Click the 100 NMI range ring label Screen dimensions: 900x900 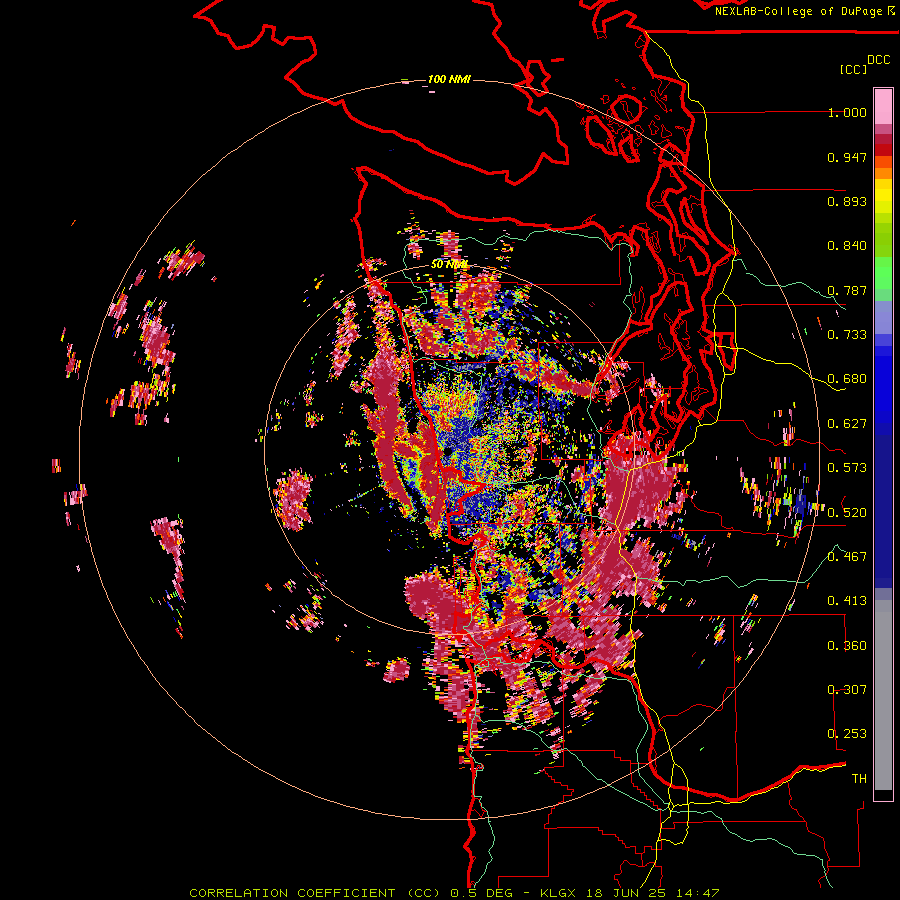click(x=449, y=79)
